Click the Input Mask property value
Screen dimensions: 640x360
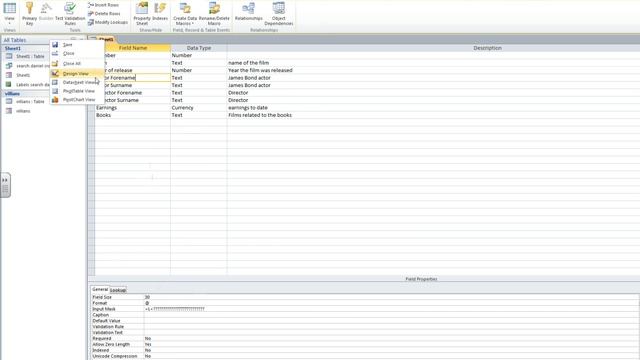coord(391,309)
